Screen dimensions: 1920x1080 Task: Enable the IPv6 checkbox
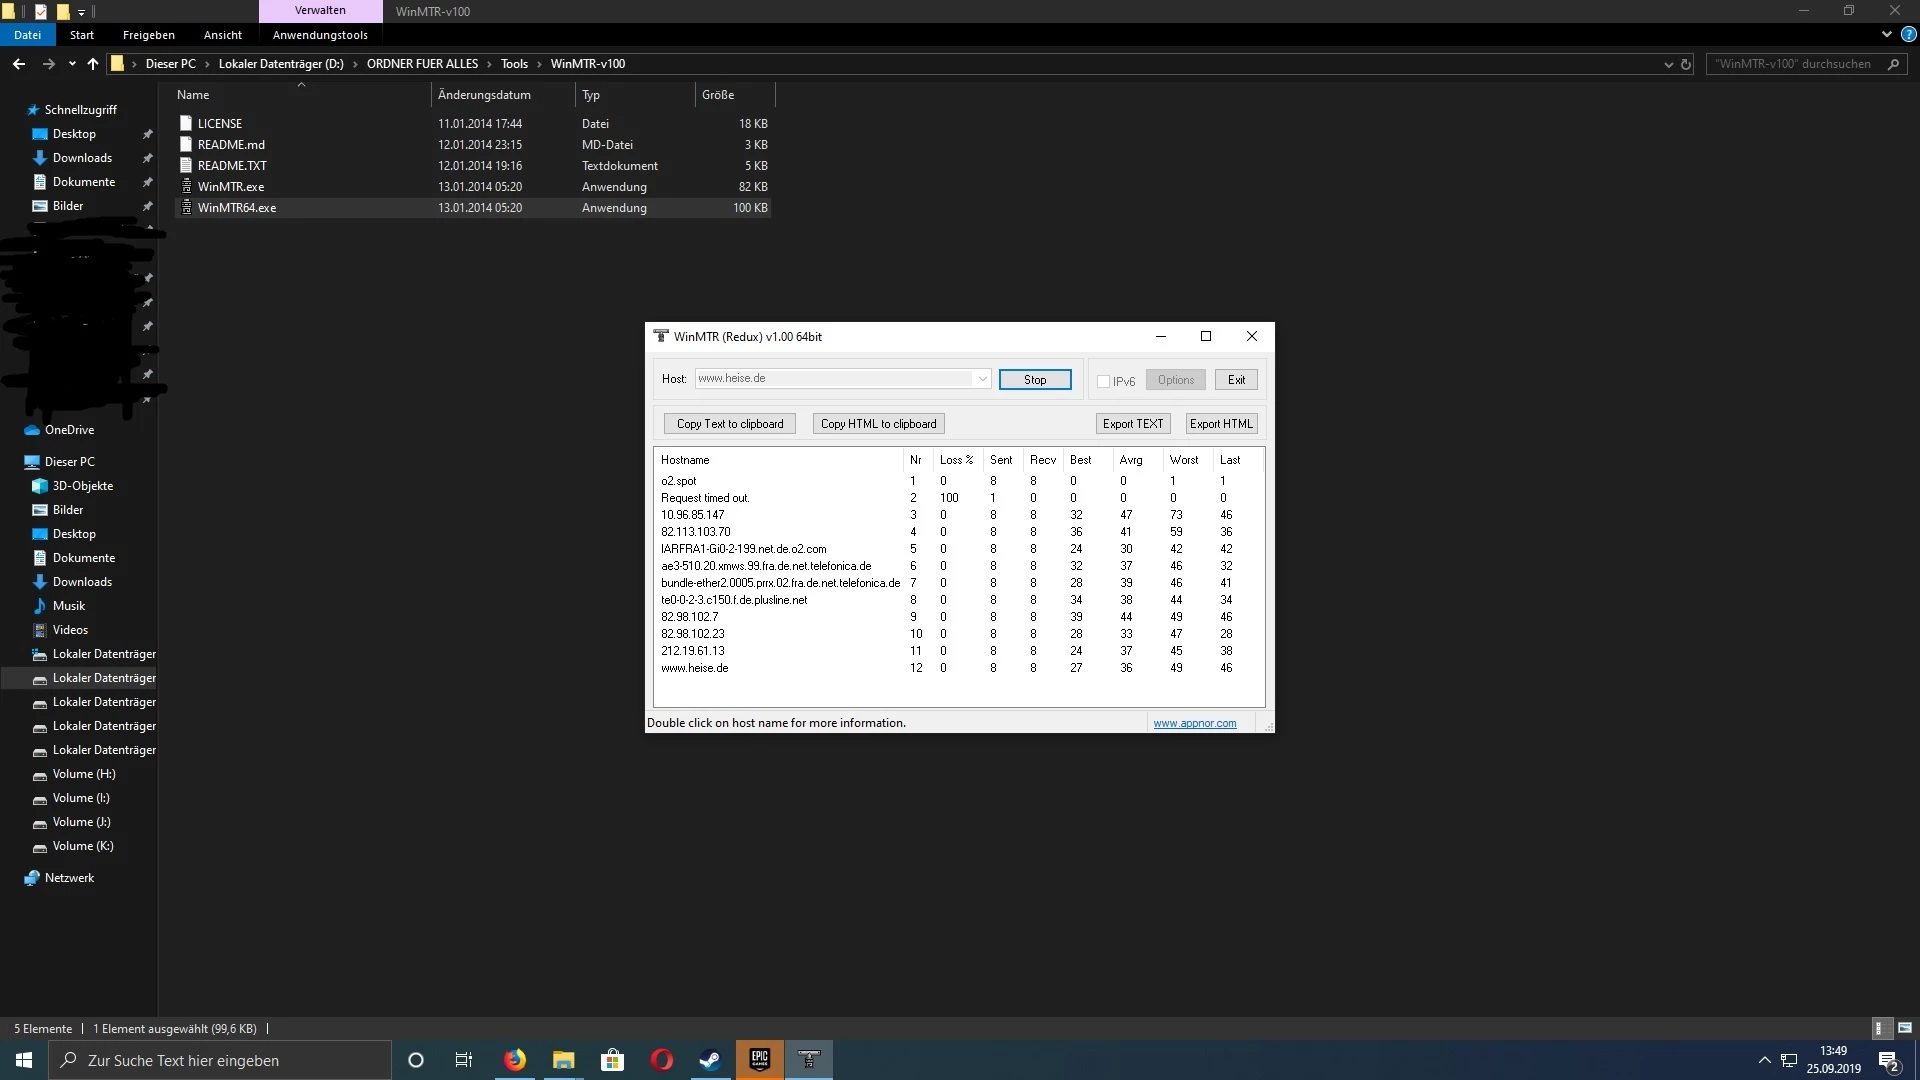(x=1104, y=381)
